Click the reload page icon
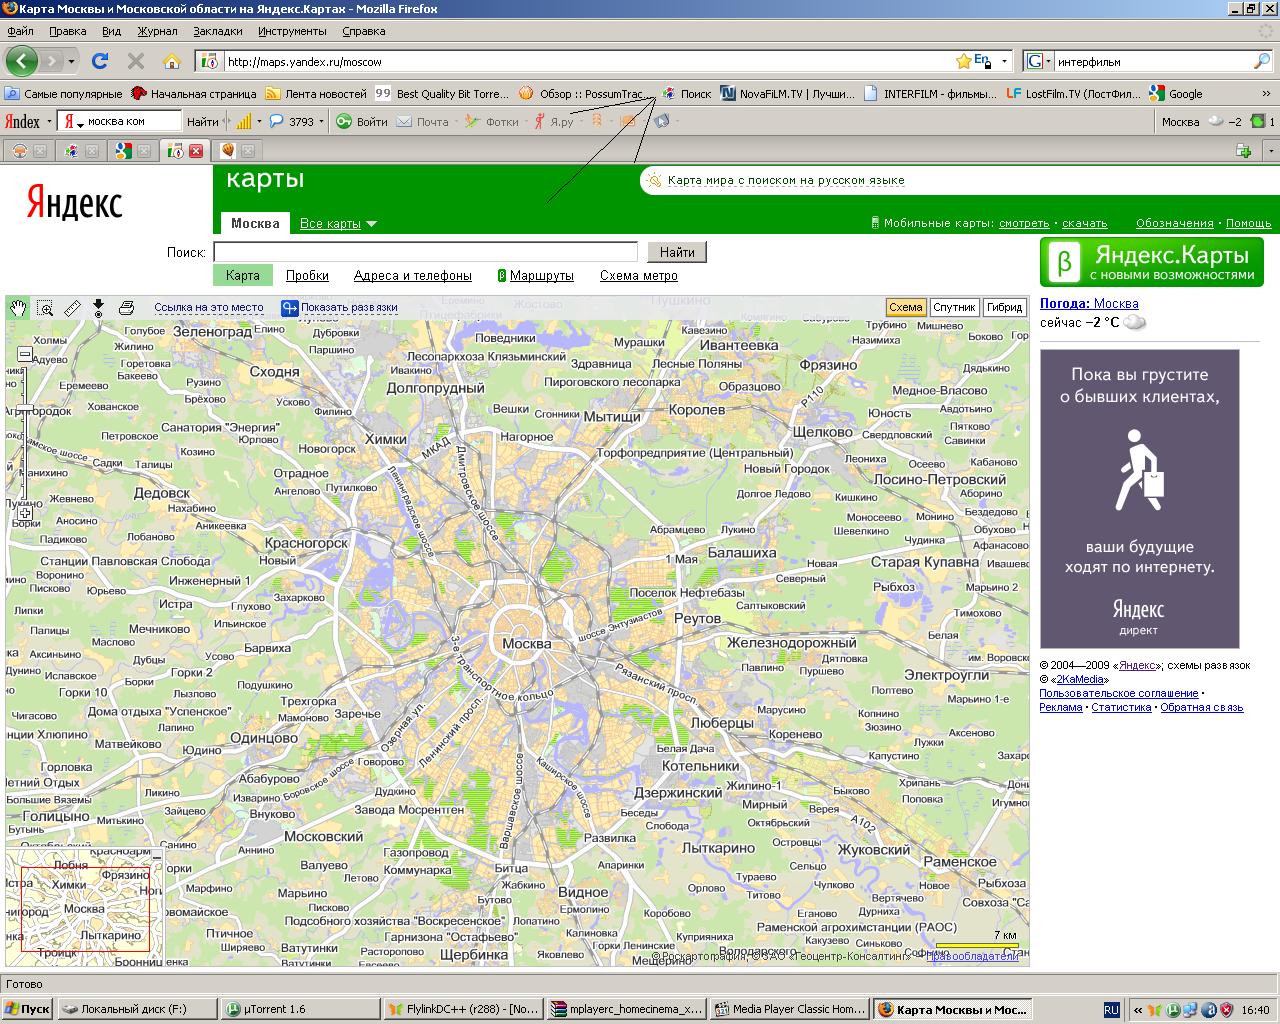Viewport: 1280px width, 1024px height. (99, 61)
